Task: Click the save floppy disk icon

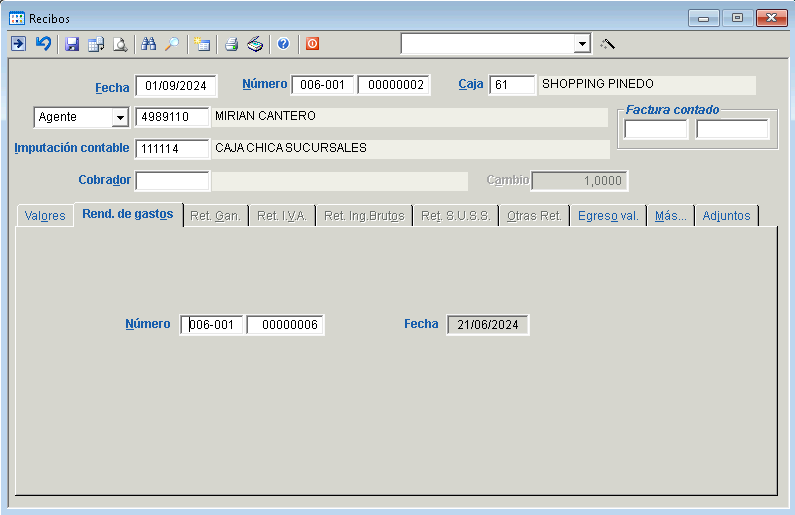Action: click(72, 44)
